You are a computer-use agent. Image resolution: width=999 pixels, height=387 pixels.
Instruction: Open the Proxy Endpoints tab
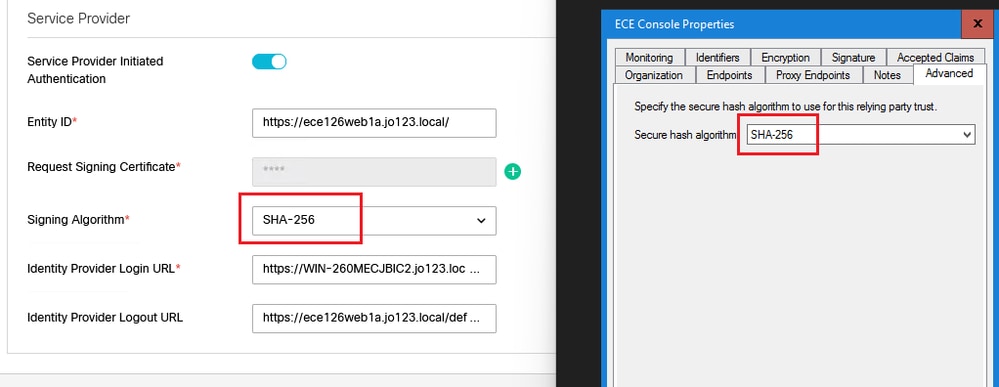813,75
